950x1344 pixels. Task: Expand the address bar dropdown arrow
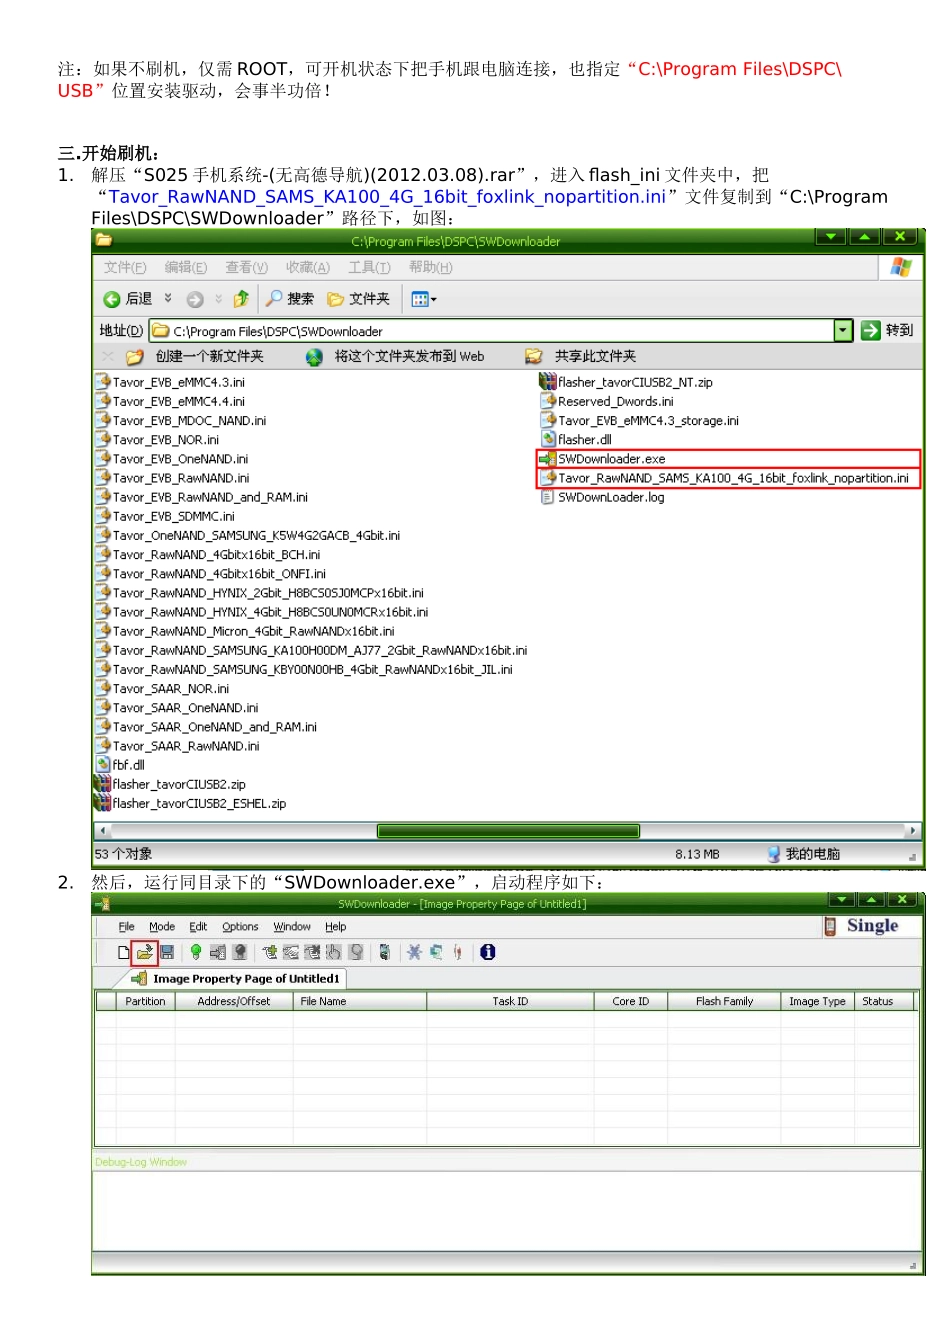click(843, 330)
